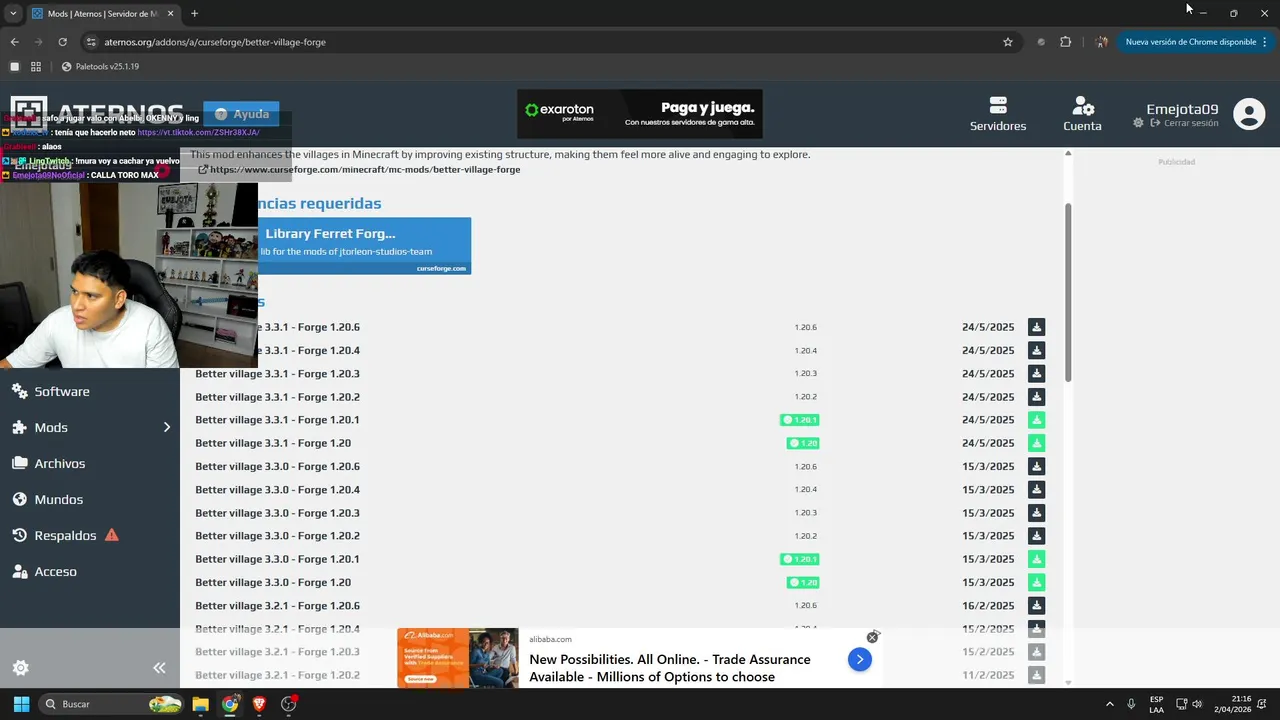Screen dimensions: 1280x720
Task: Click the page vertical scrollbar thumb
Action: (1068, 292)
